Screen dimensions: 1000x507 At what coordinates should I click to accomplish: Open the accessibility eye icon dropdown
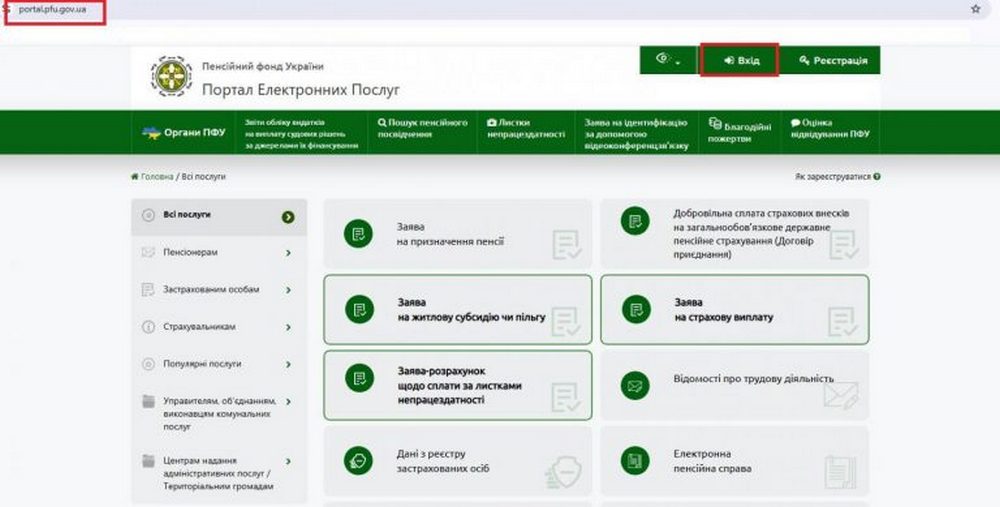tap(667, 61)
